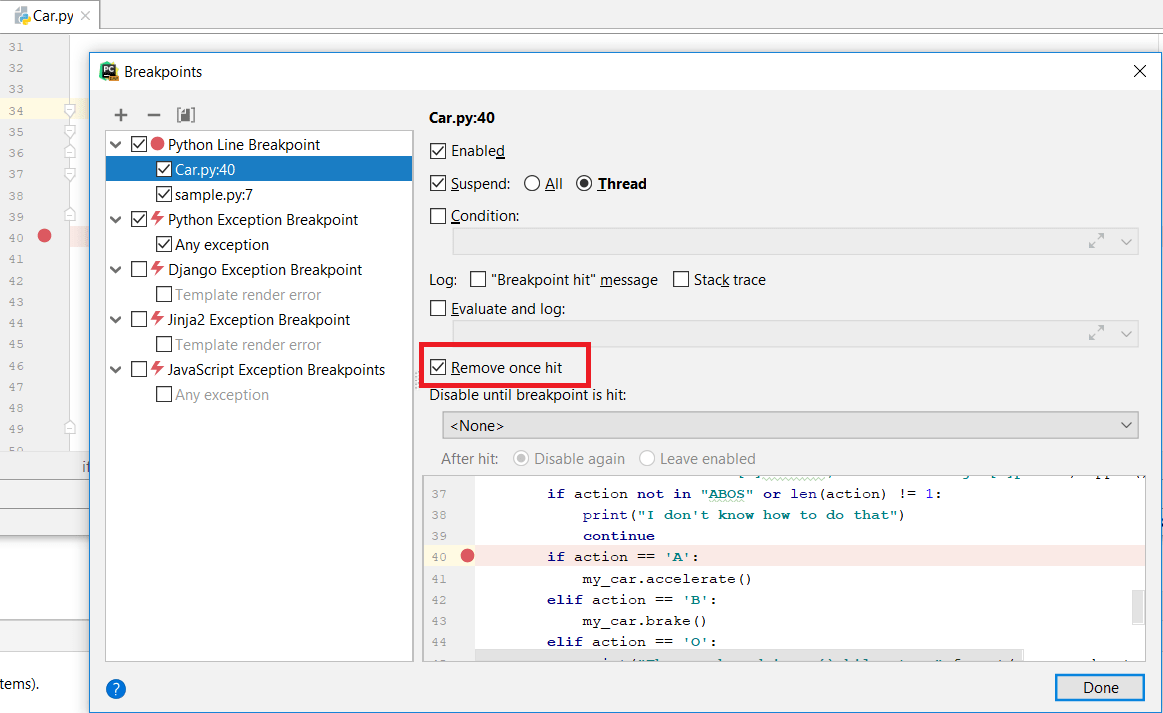Toggle the Suspend checkbox
Screen dimensions: 1163x713
[438, 183]
